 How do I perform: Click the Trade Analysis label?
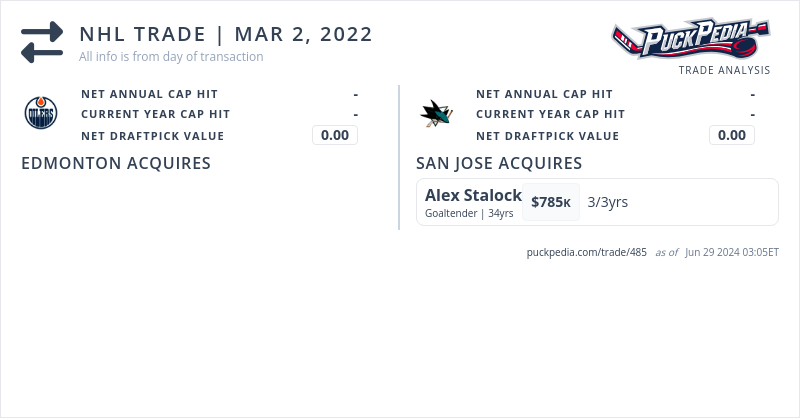coord(724,70)
